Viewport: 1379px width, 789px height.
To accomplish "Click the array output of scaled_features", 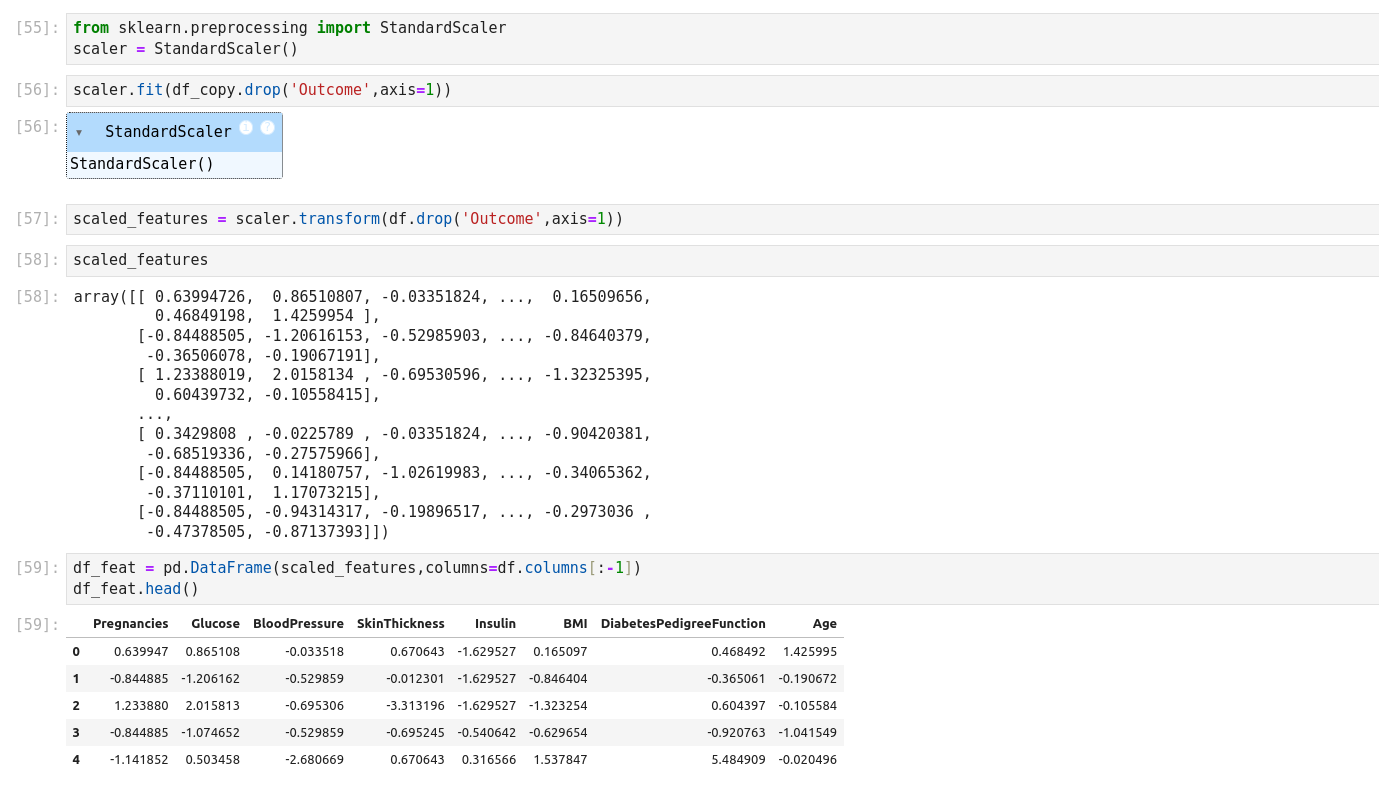I will pyautogui.click(x=362, y=414).
